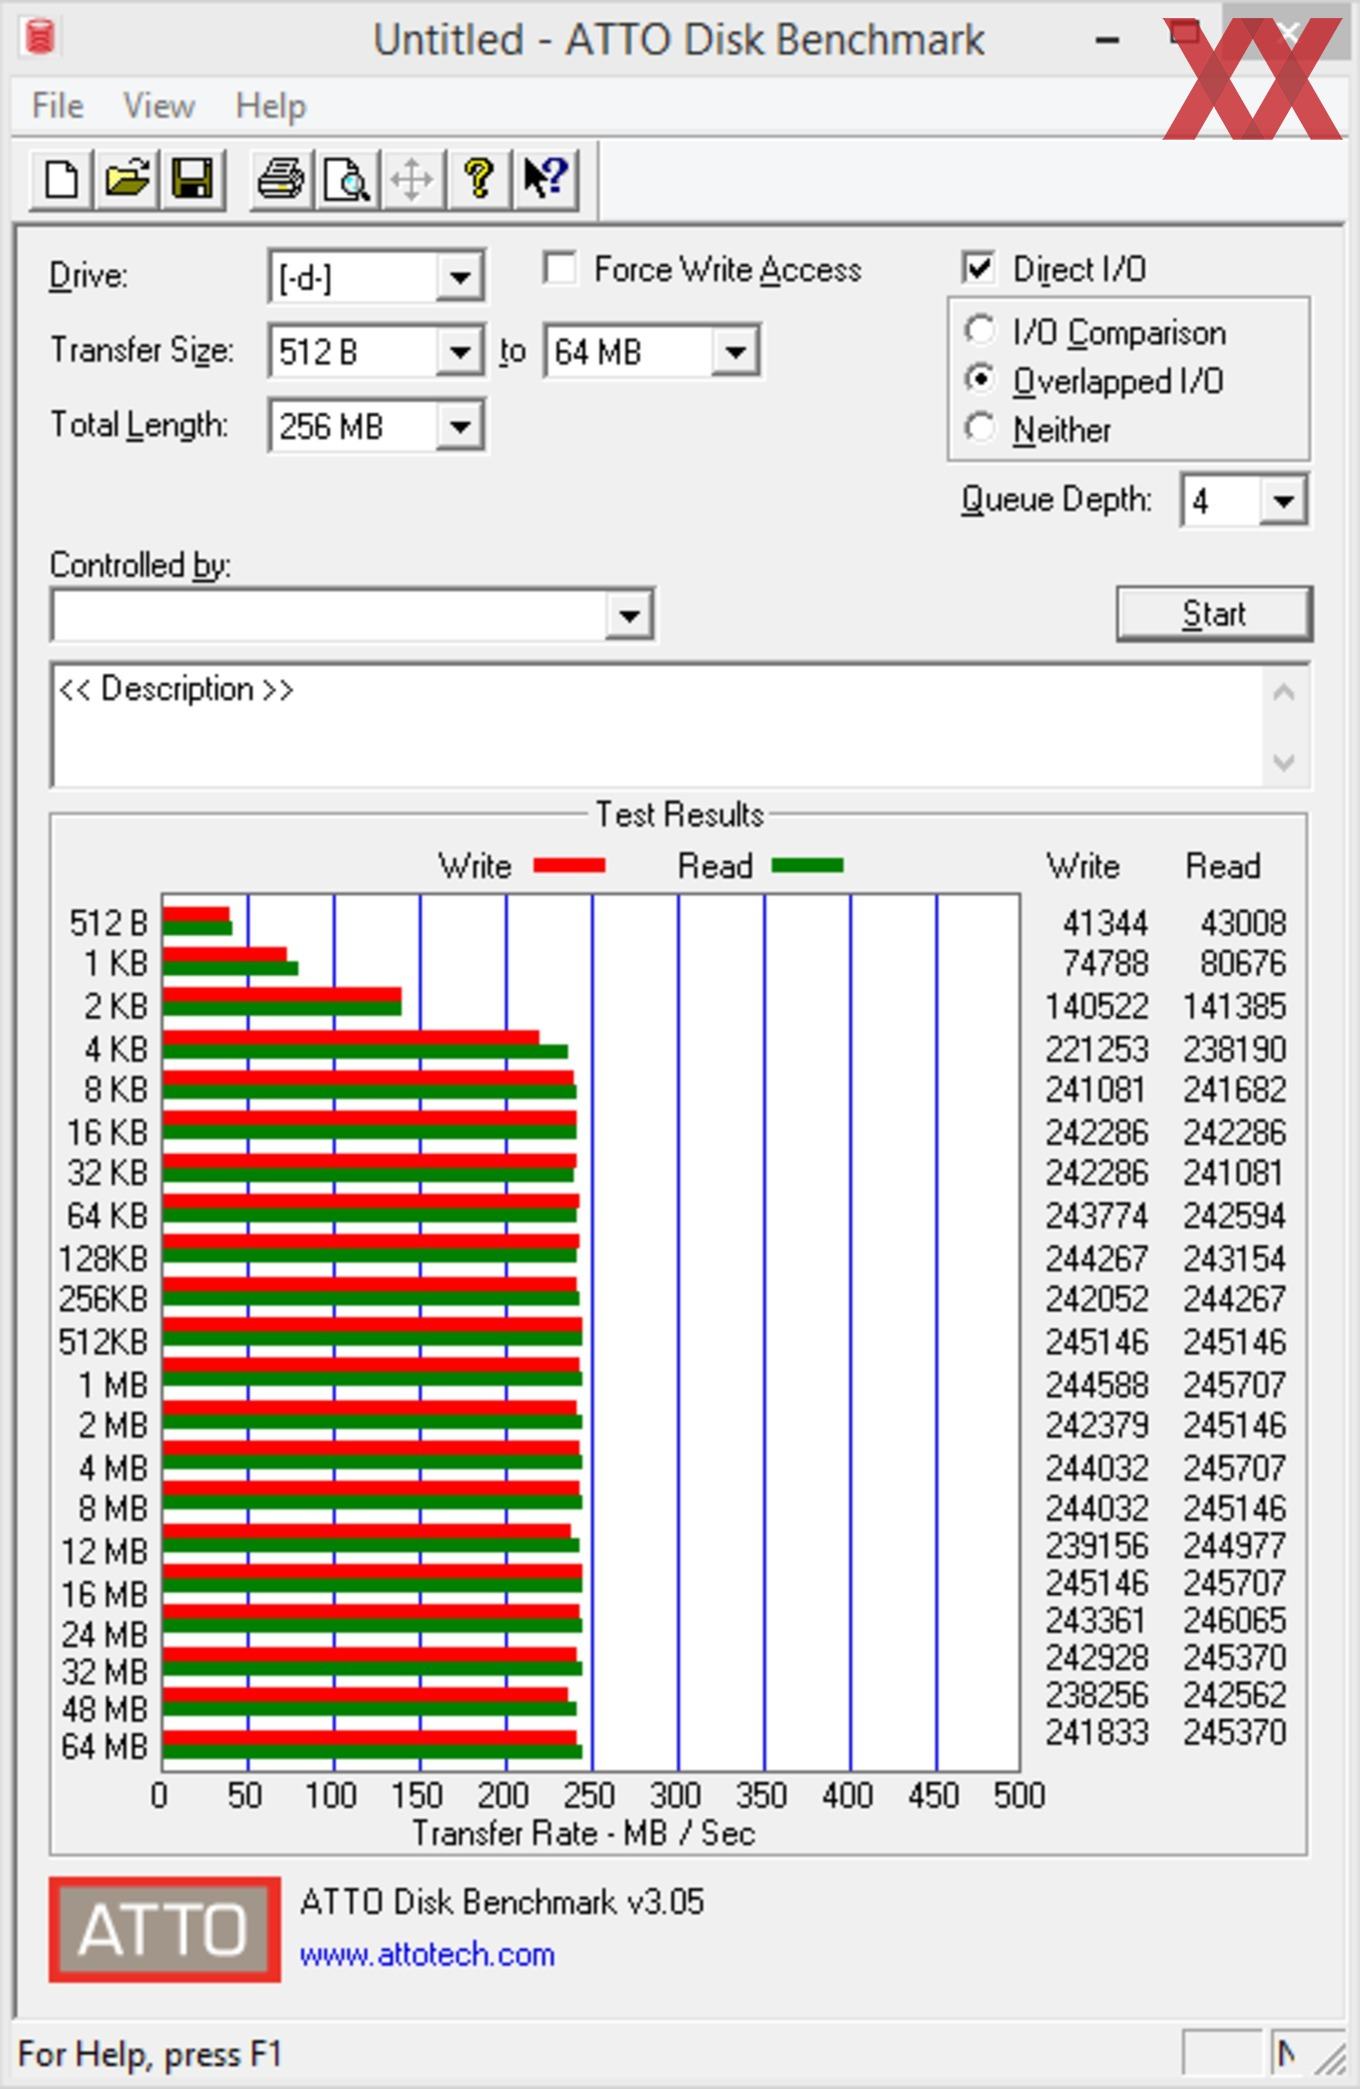Open About via the question mark icon

479,180
